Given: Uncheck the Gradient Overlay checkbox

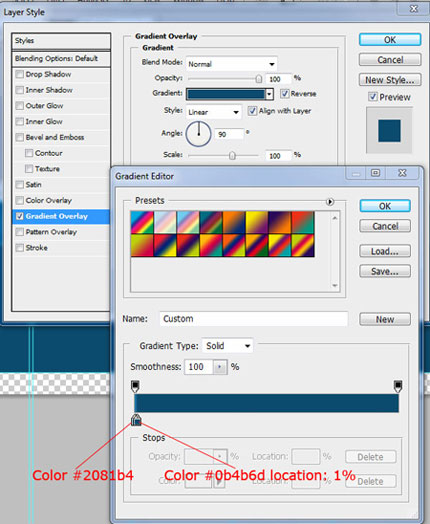Looking at the screenshot, I should (x=20, y=216).
